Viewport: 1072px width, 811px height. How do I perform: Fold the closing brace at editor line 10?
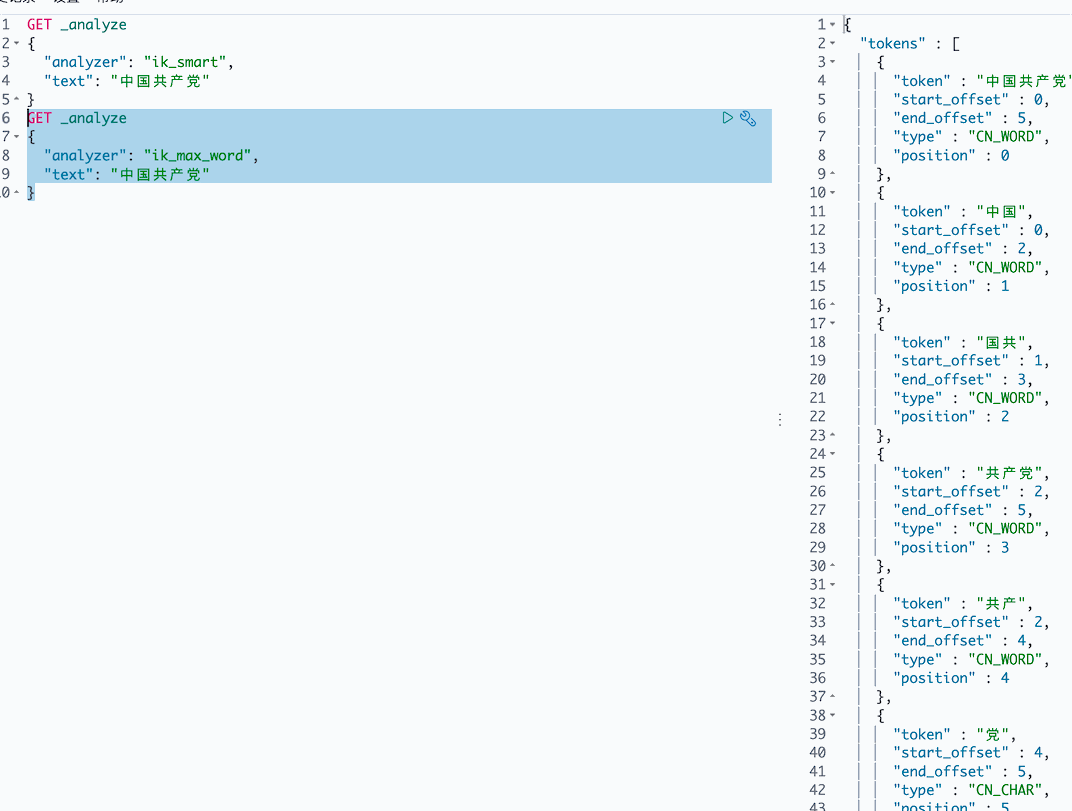coord(16,193)
